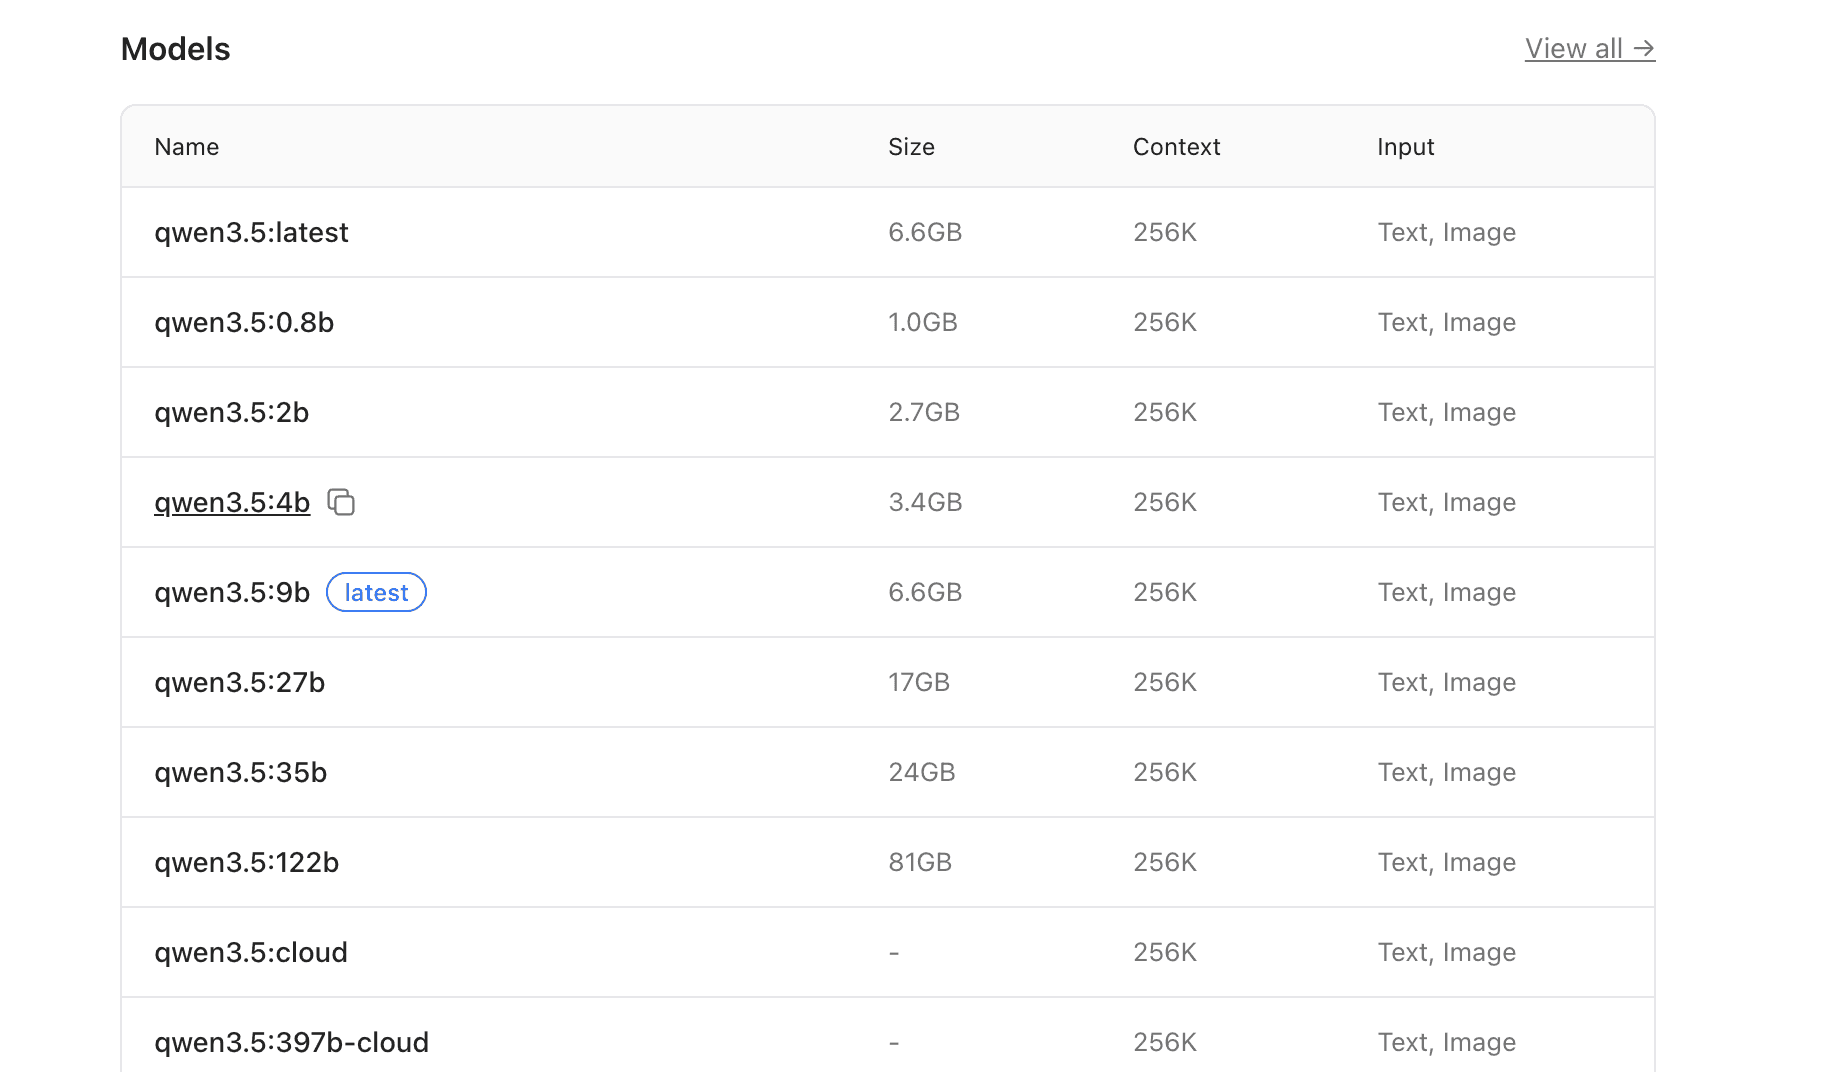
Task: Select the 6.6GB size in qwen3.5:latest row
Action: coord(925,232)
